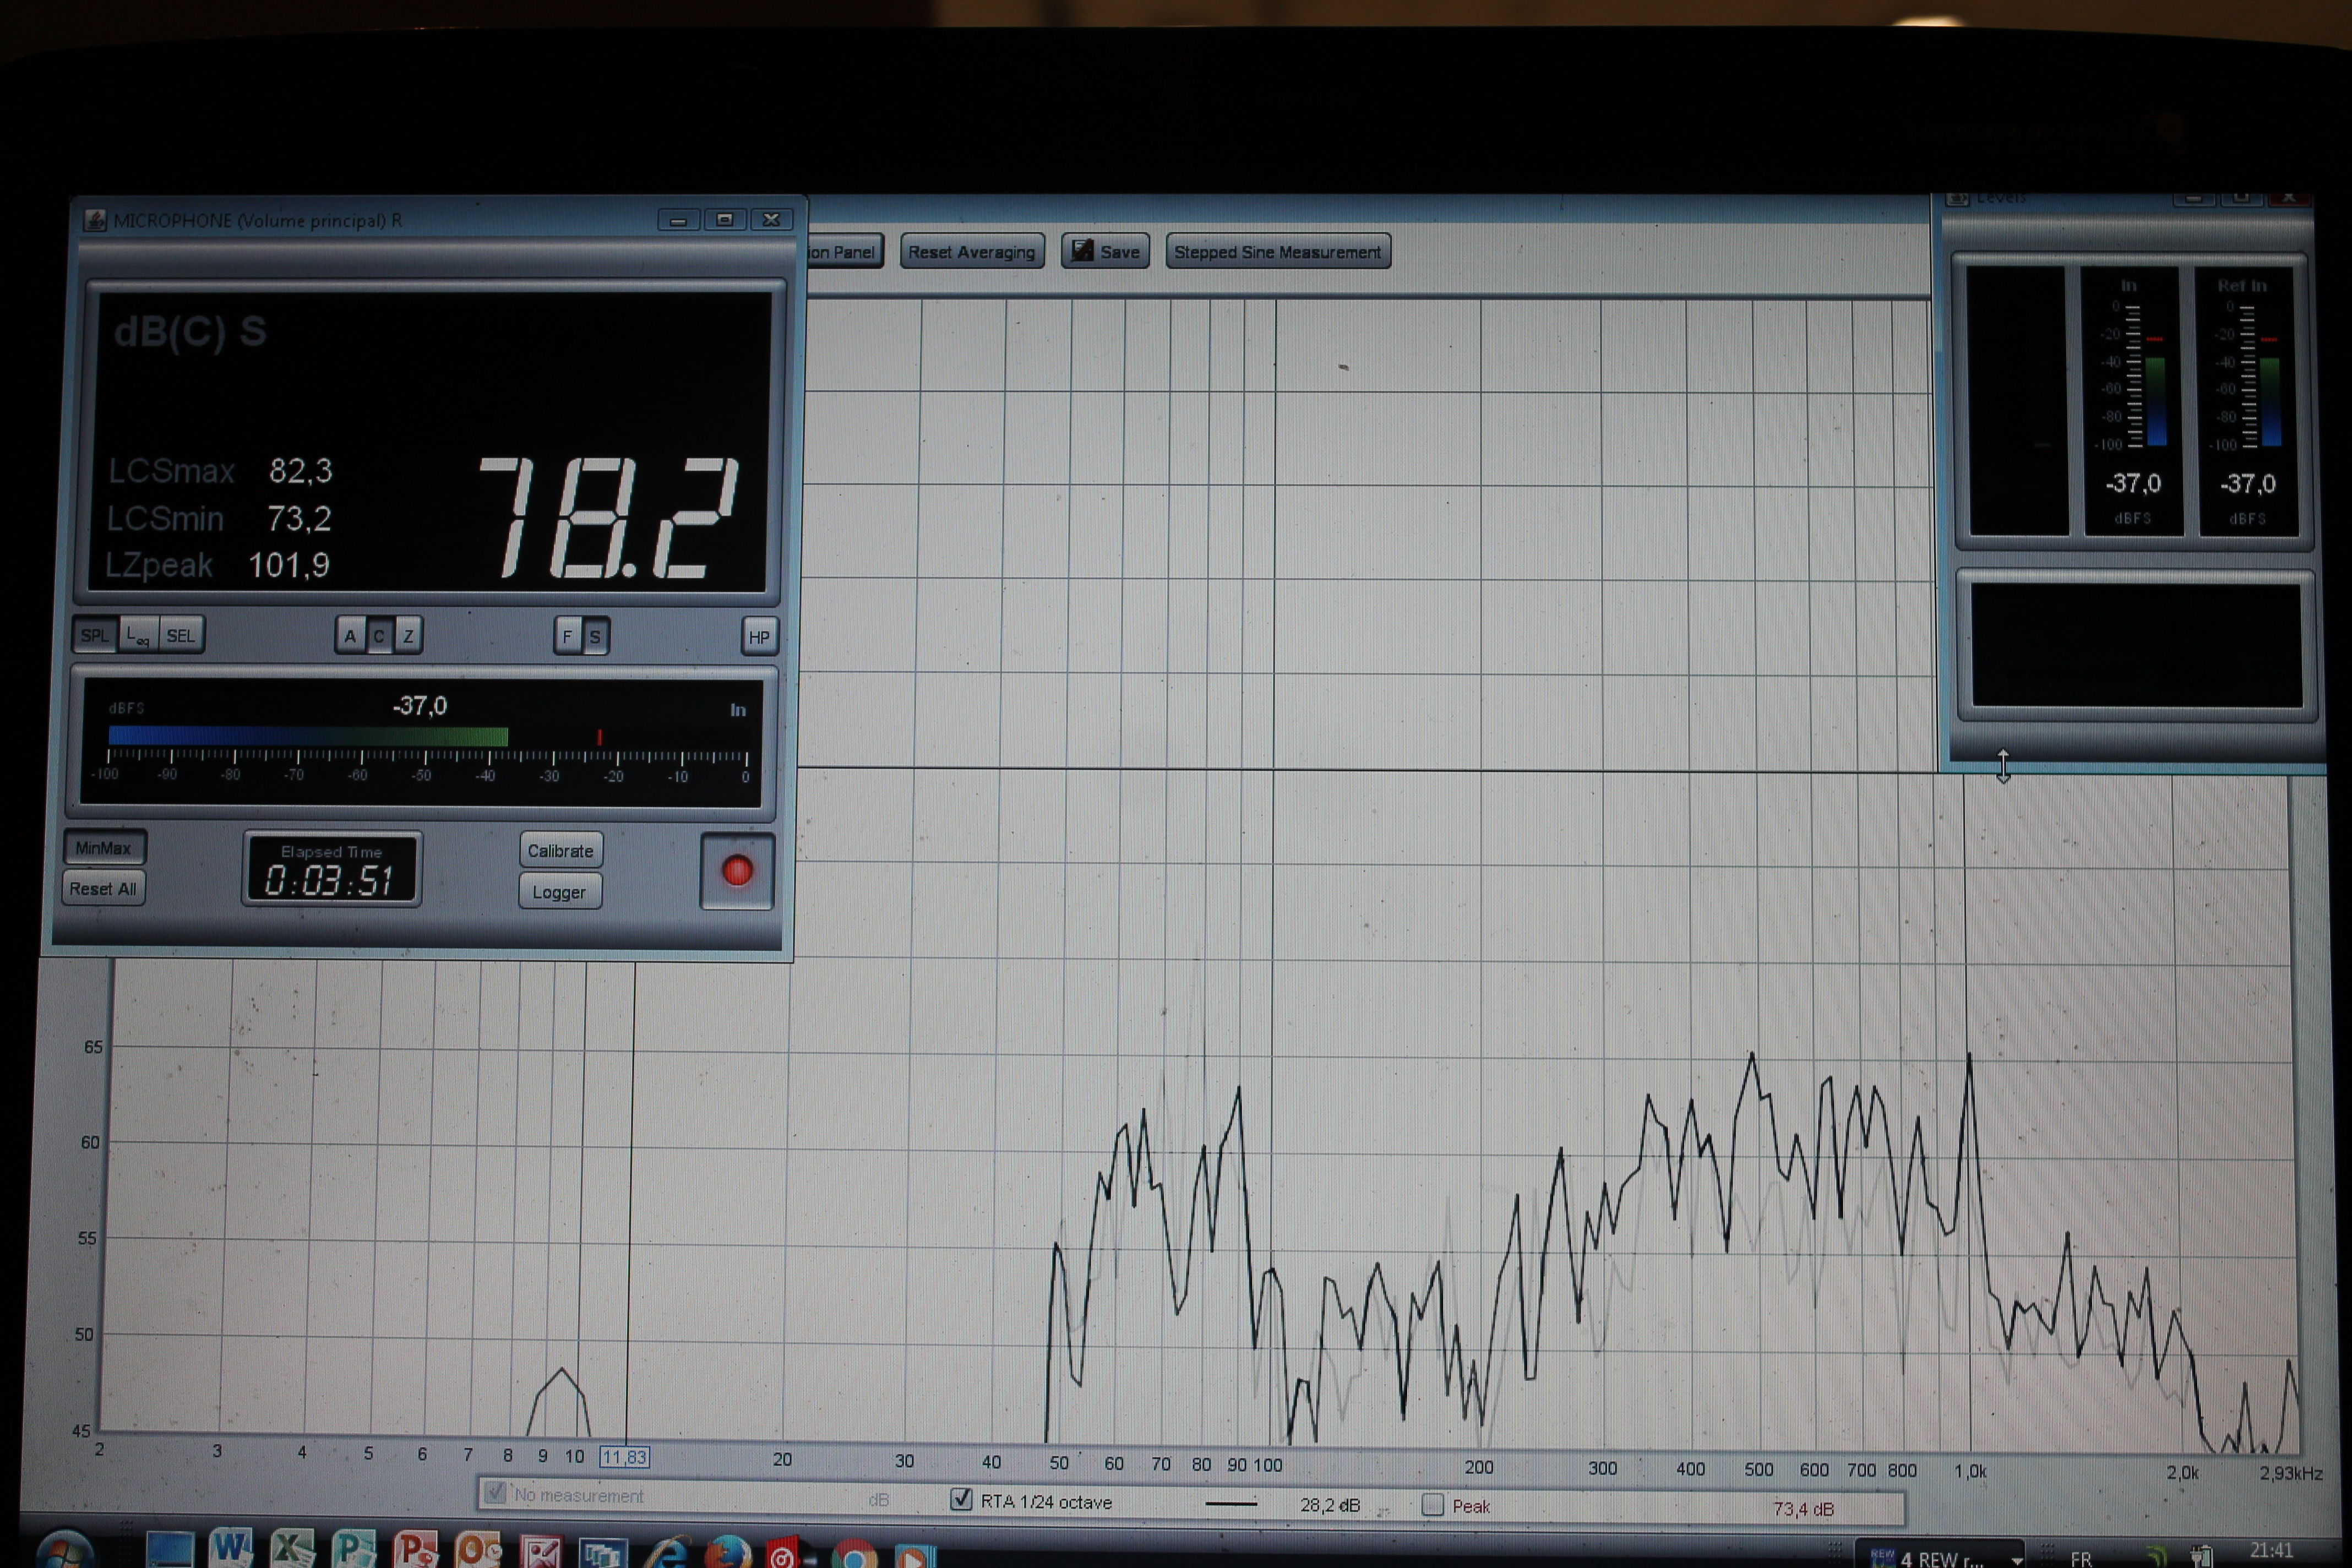Open PowerPoint taskbar icon
Image resolution: width=2352 pixels, height=1568 pixels.
(414, 1549)
